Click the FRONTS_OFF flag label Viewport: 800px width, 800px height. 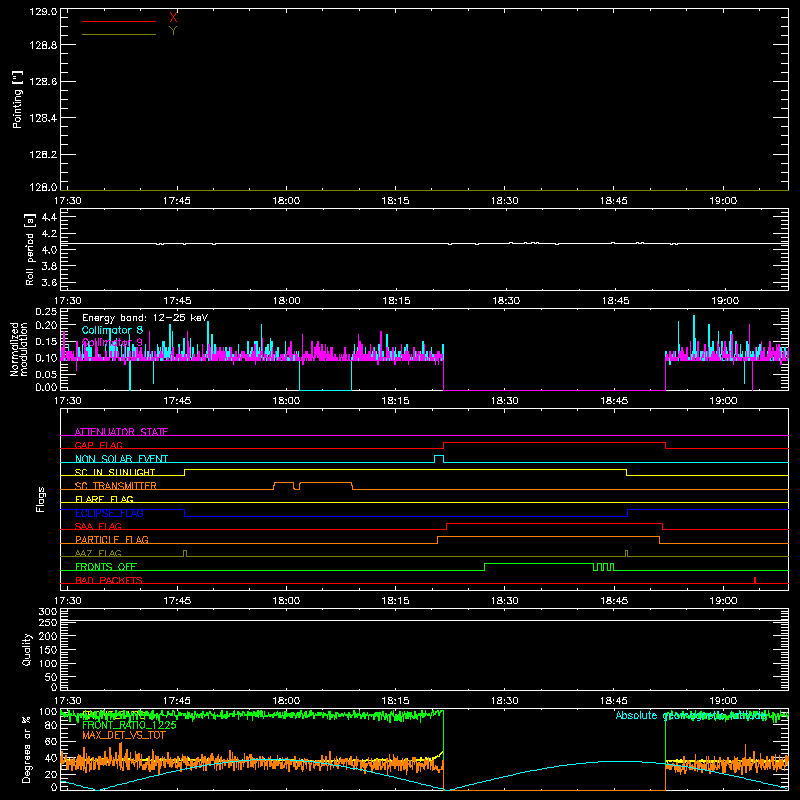[x=106, y=566]
